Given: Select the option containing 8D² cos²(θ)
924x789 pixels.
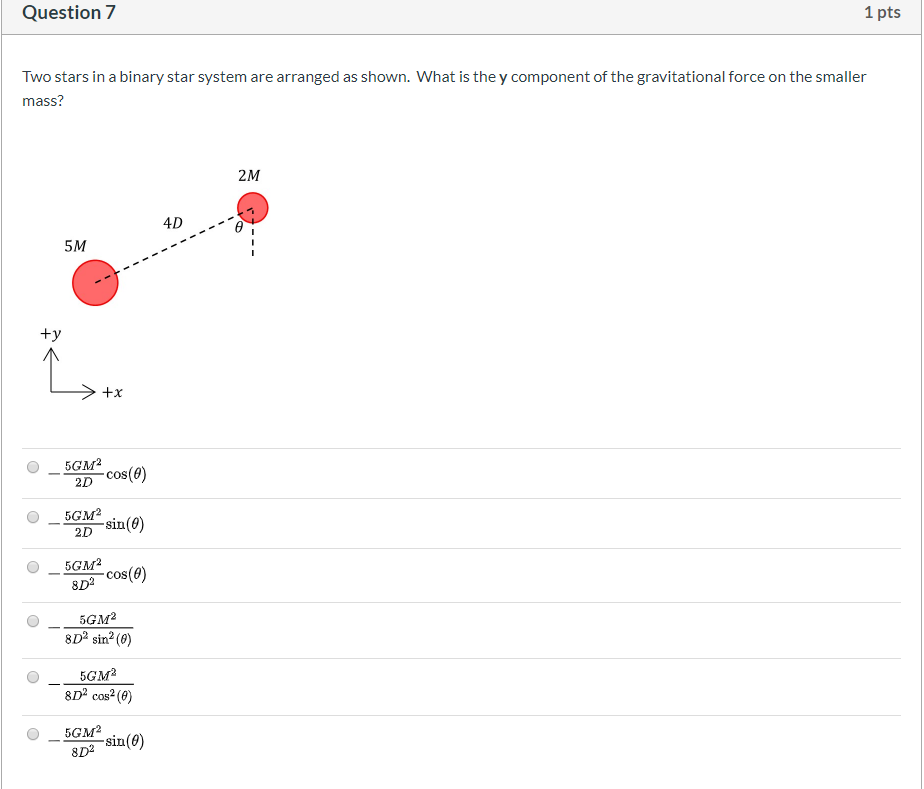Looking at the screenshot, I should (x=31, y=679).
